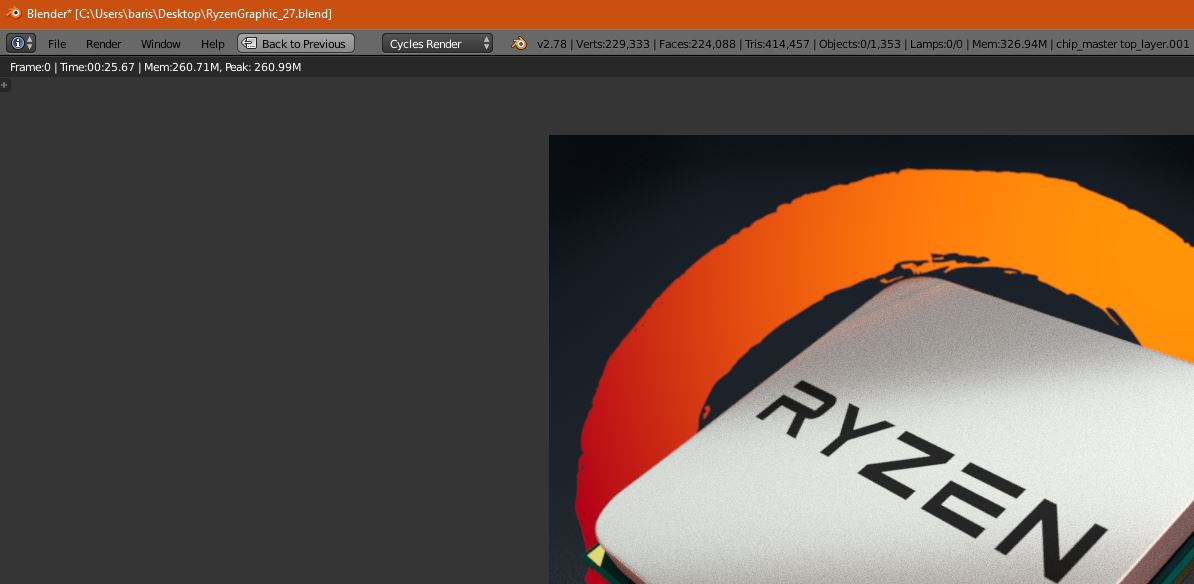Open the Render menu
The height and width of the screenshot is (584, 1194).
[104, 44]
